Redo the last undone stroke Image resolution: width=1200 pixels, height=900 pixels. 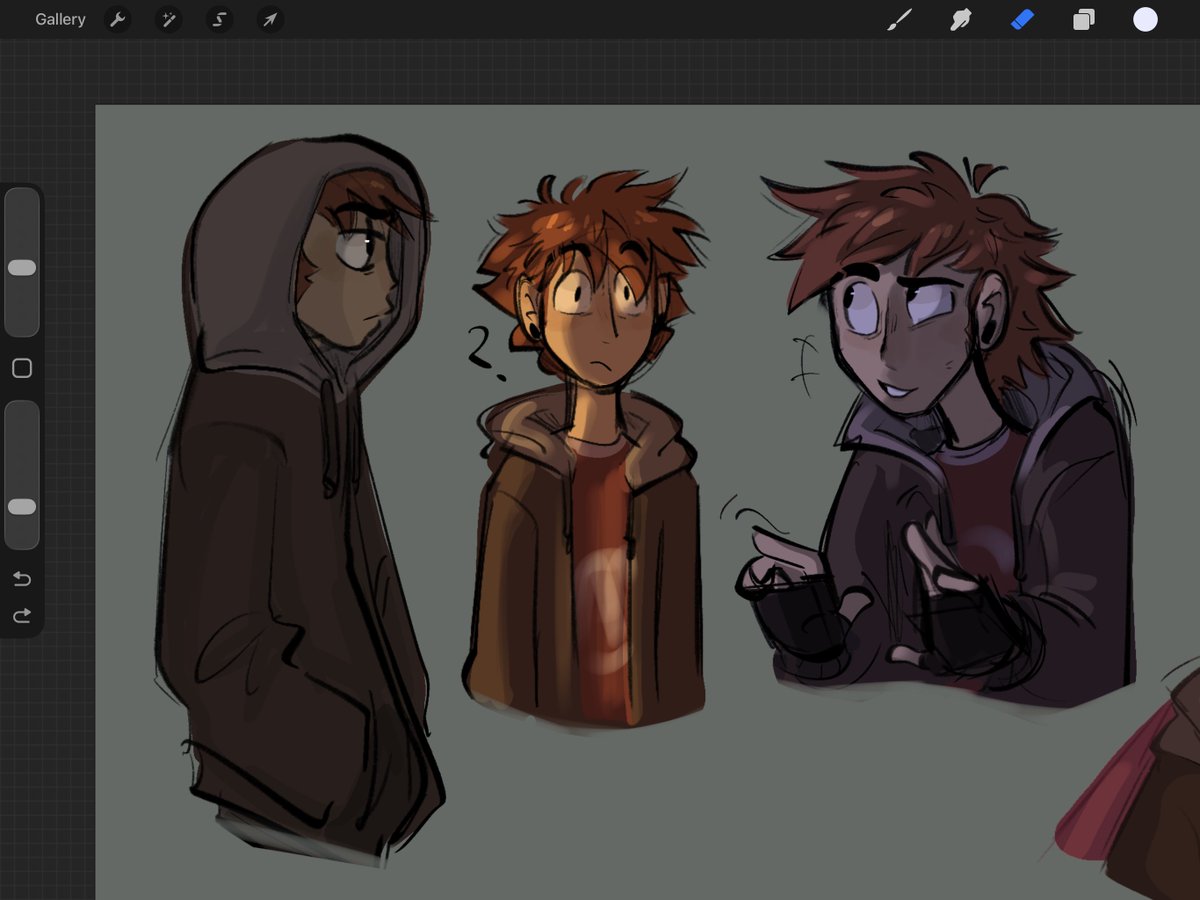22,616
